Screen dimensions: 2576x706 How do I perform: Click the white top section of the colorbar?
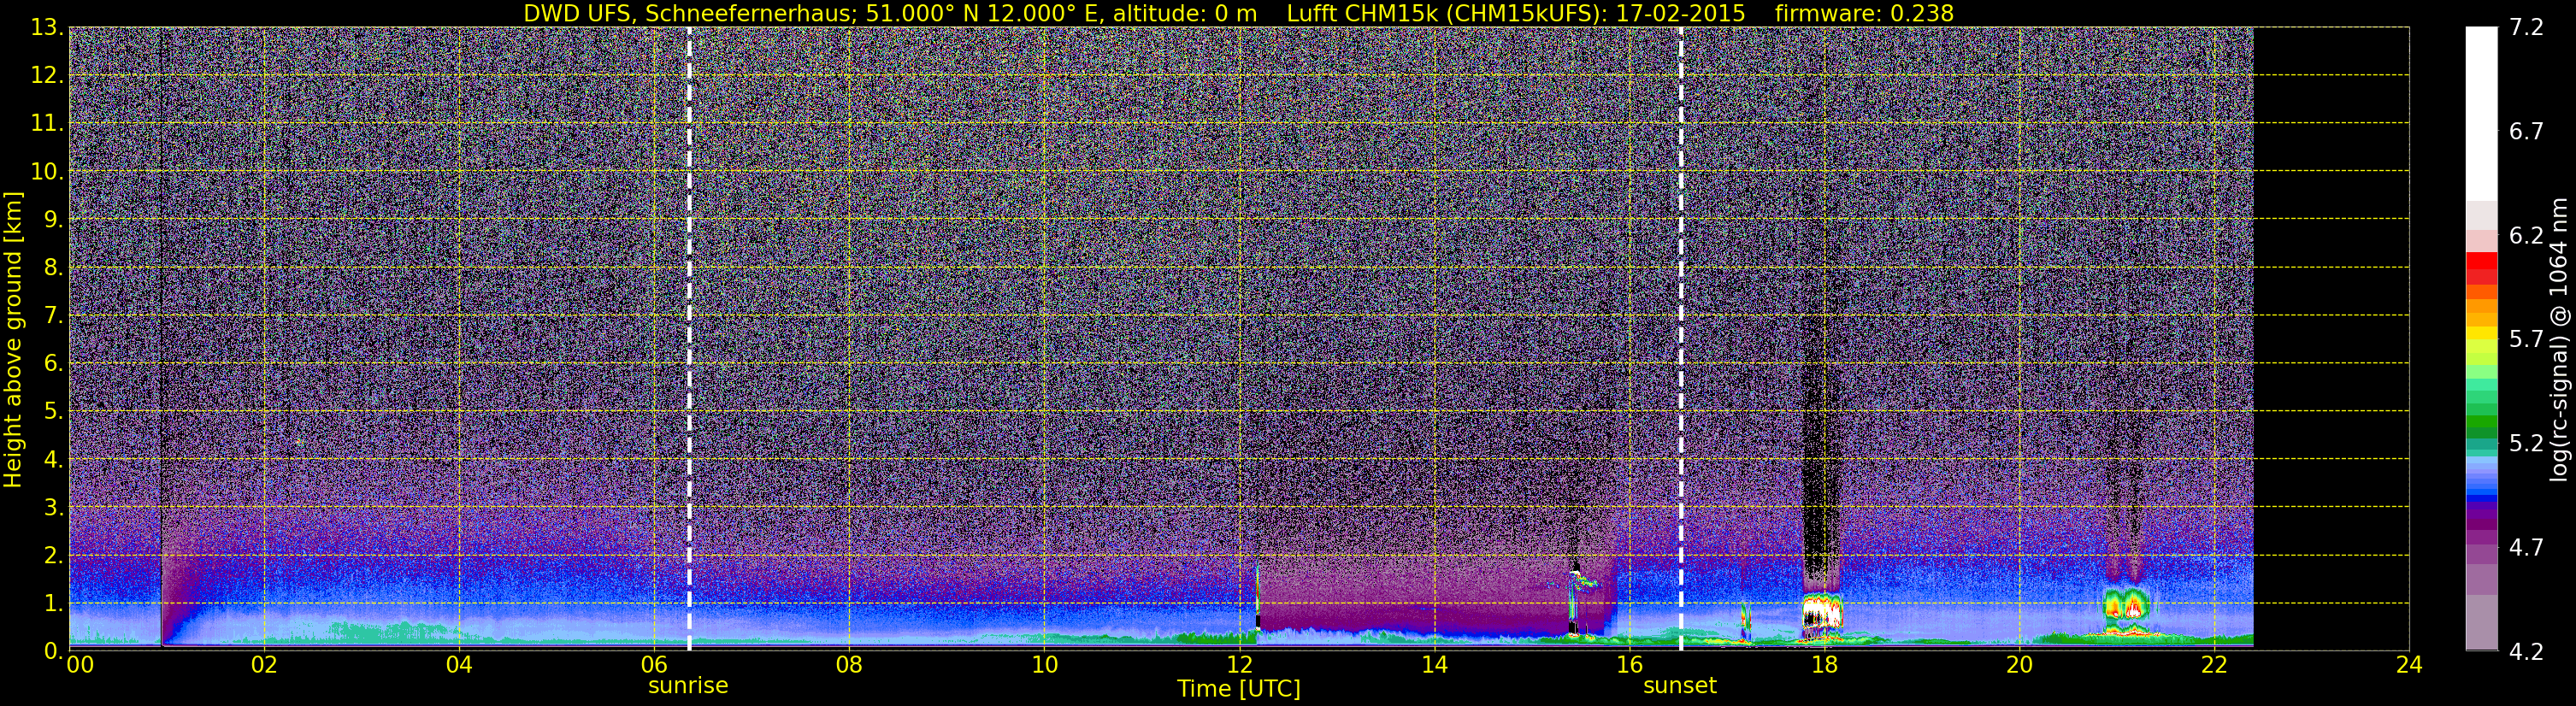point(2482,114)
